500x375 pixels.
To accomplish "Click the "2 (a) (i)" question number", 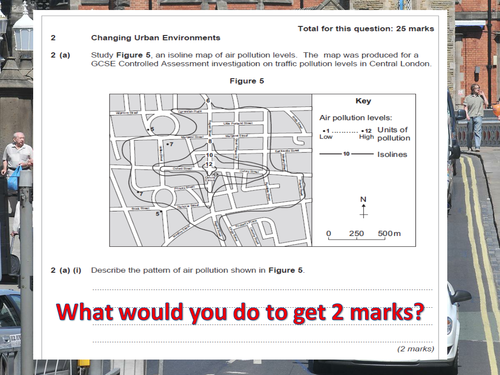I will click(x=66, y=270).
